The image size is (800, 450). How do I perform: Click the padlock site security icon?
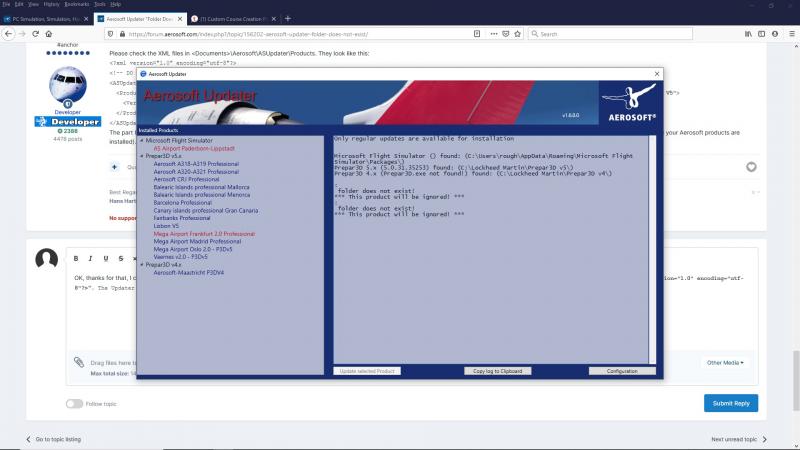pos(122,34)
